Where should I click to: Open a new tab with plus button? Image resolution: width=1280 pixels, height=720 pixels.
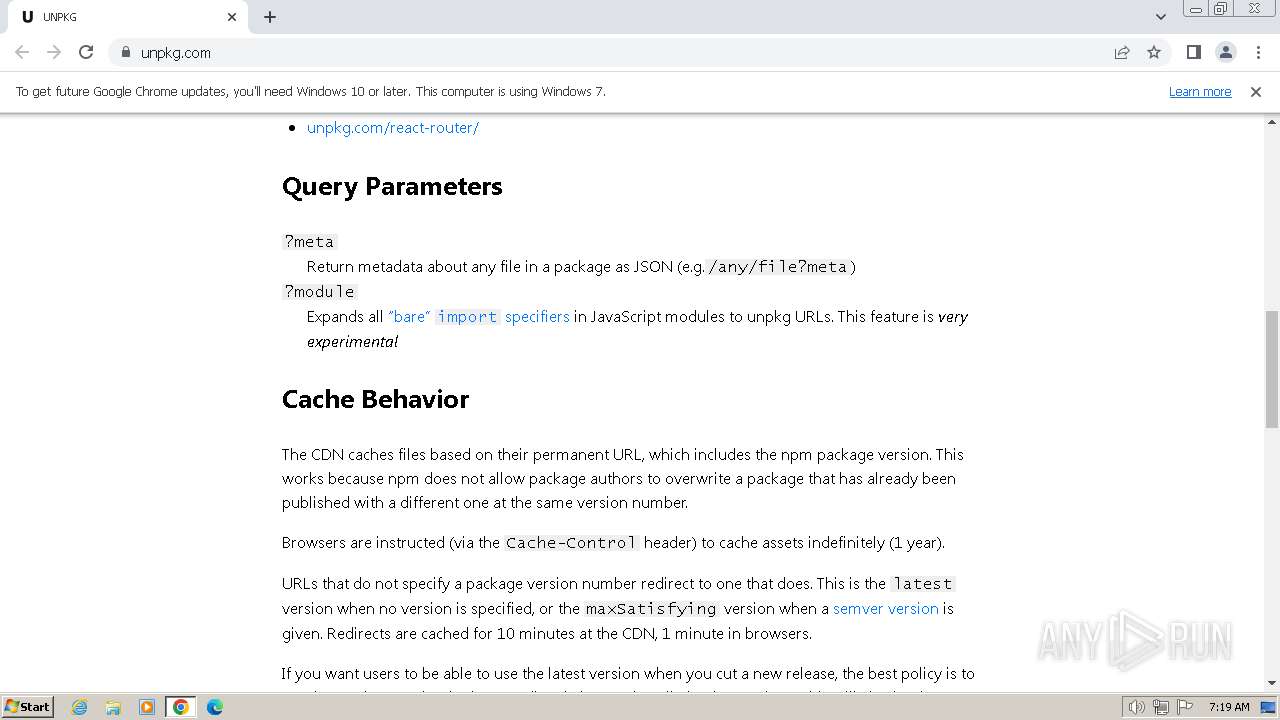pos(270,17)
